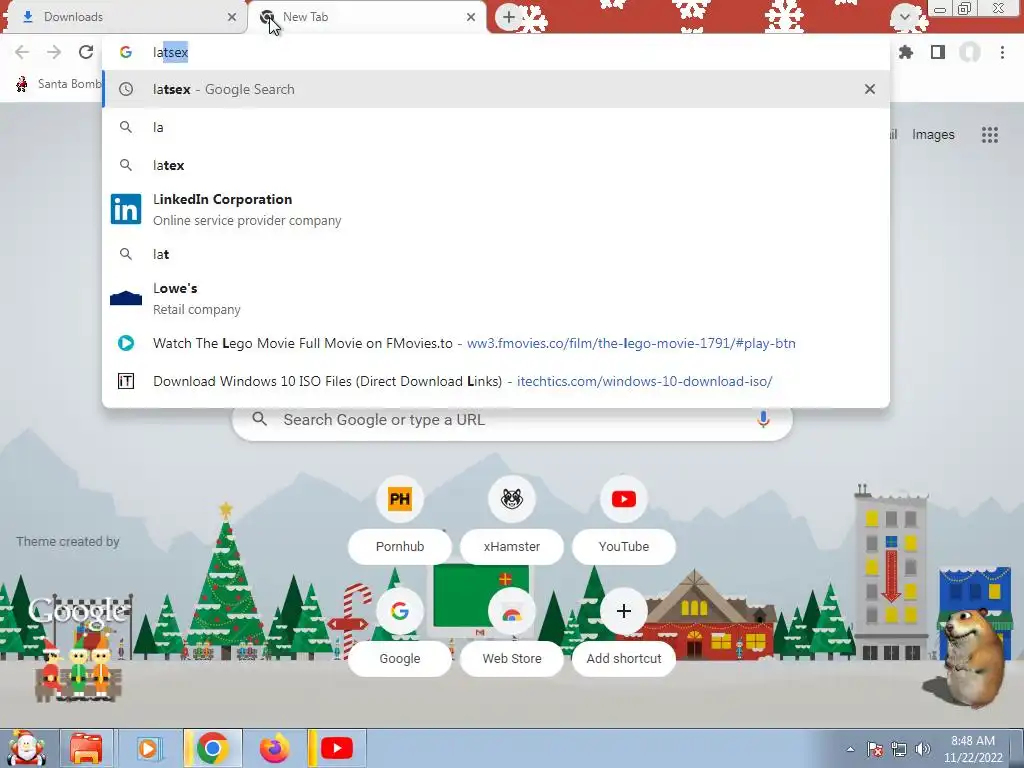Select the 'latex' search suggestion
This screenshot has height=768, width=1024.
[496, 165]
